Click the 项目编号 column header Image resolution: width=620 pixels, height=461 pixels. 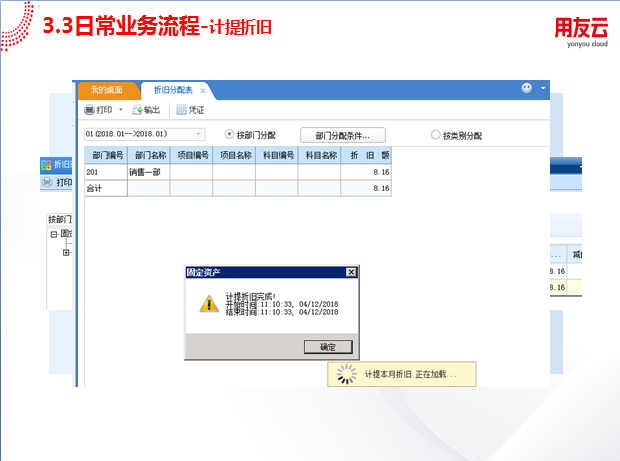coord(191,155)
